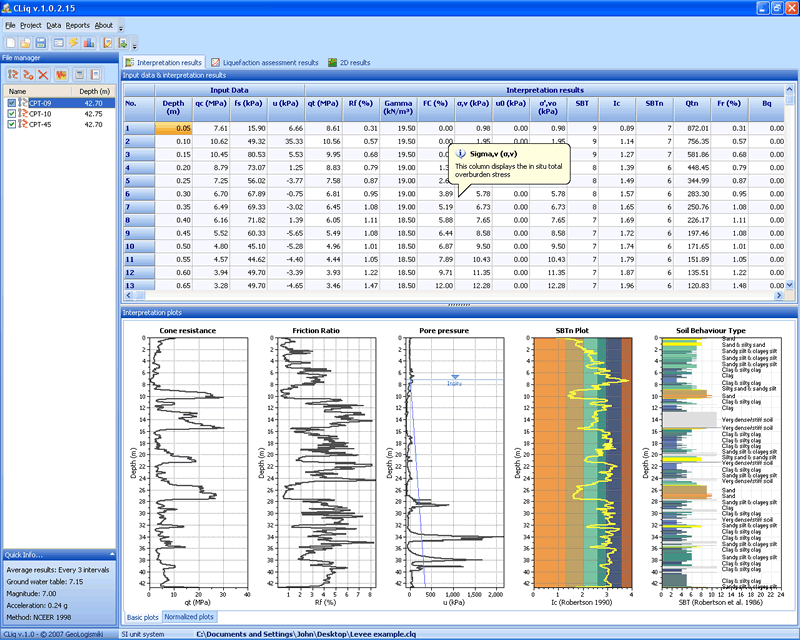Click the CPT-10 file name

tap(40, 114)
